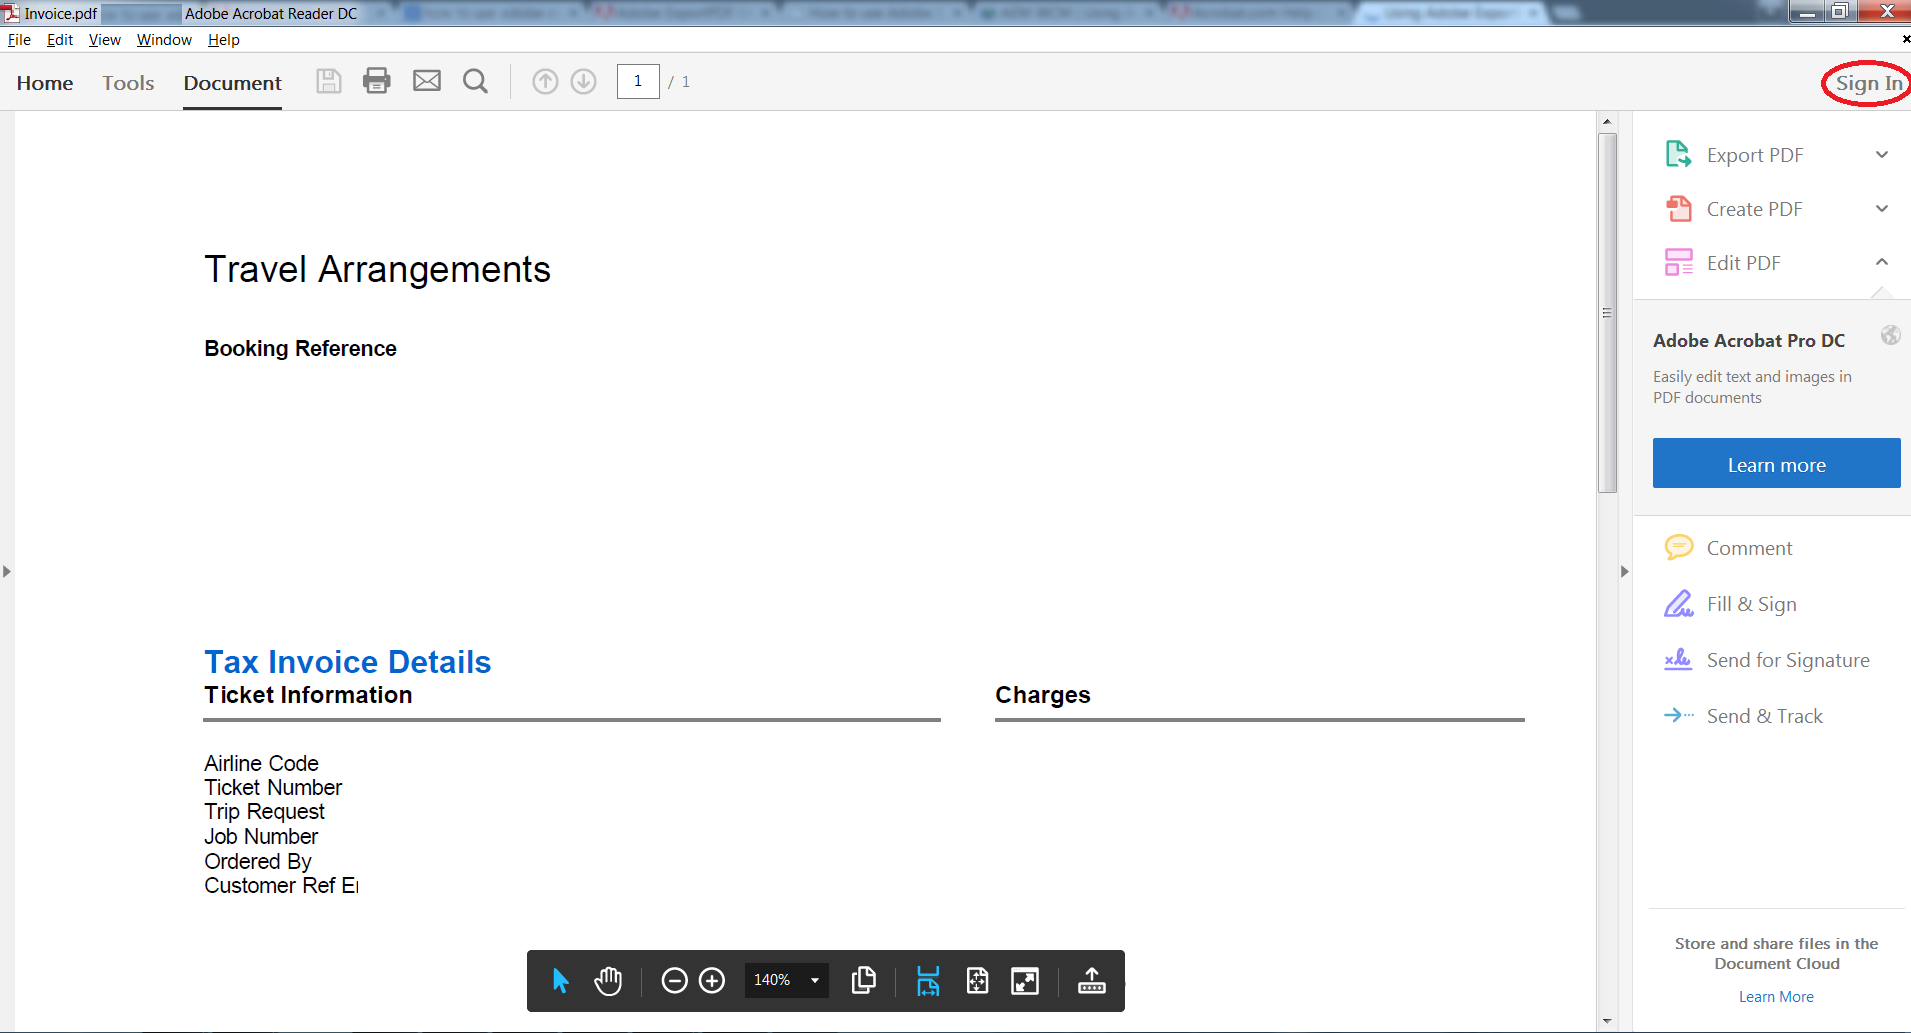Click the vertical scrollbar thumb
The height and width of the screenshot is (1033, 1911).
coord(1607,313)
